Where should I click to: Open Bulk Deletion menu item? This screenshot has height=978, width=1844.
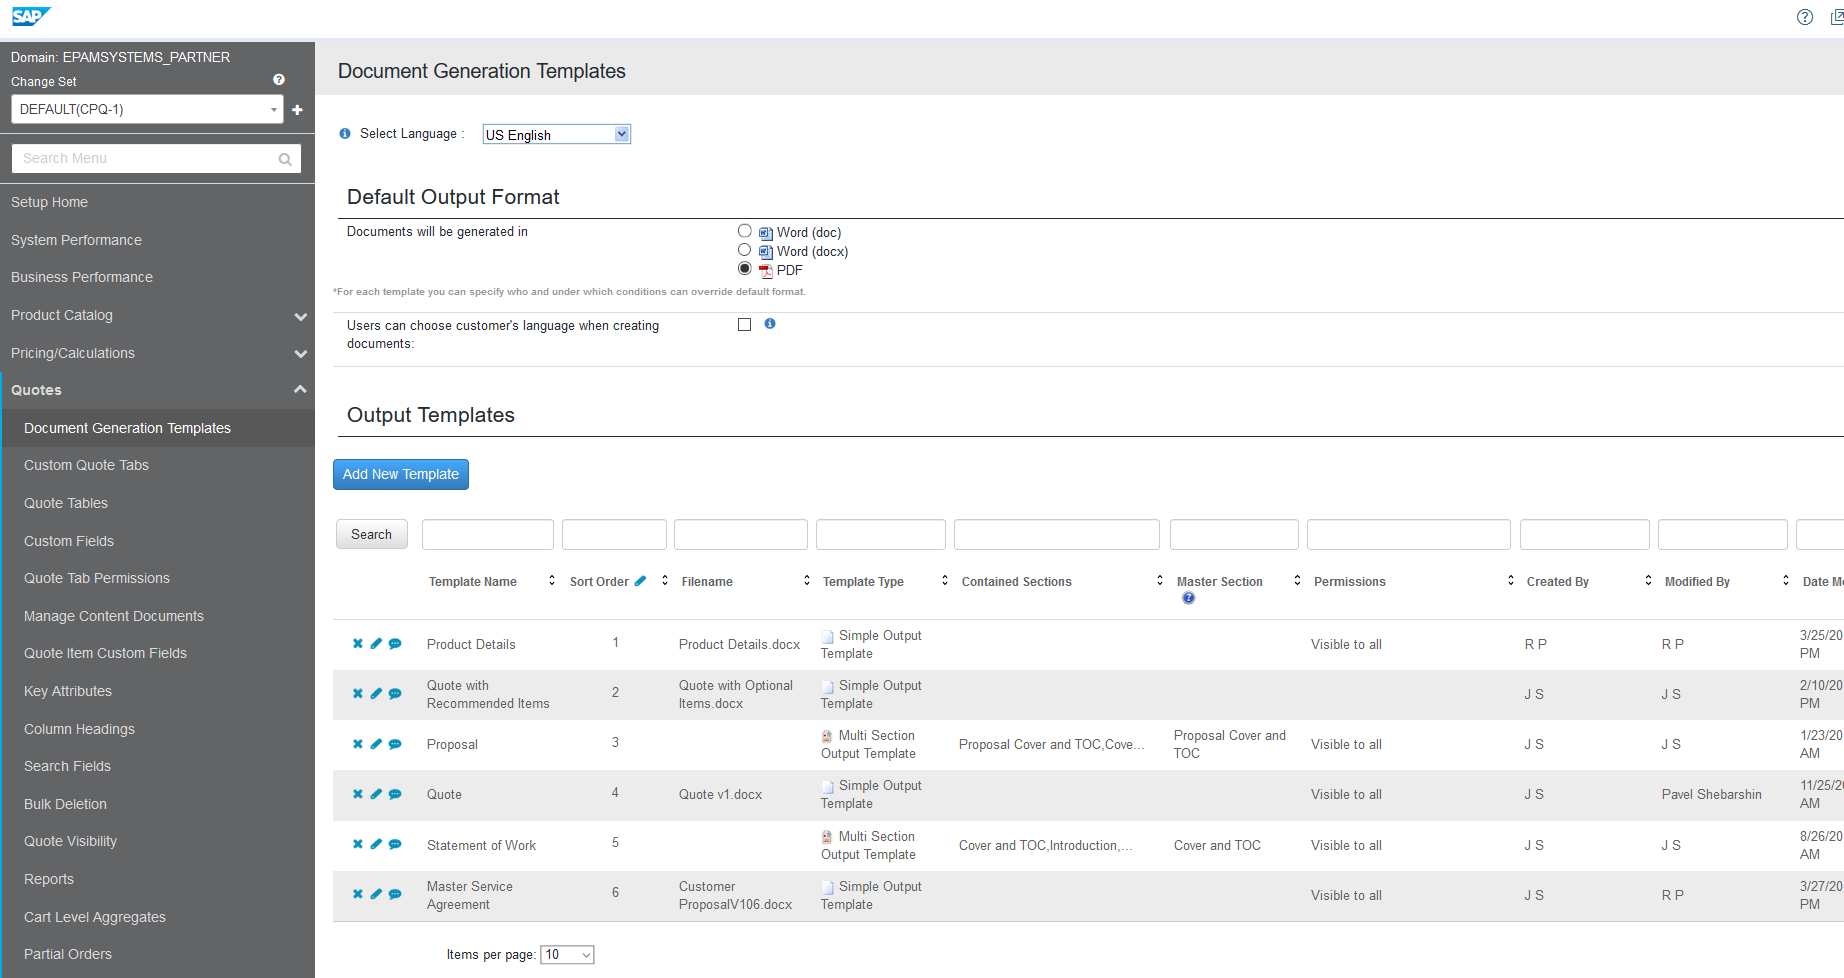coord(65,804)
